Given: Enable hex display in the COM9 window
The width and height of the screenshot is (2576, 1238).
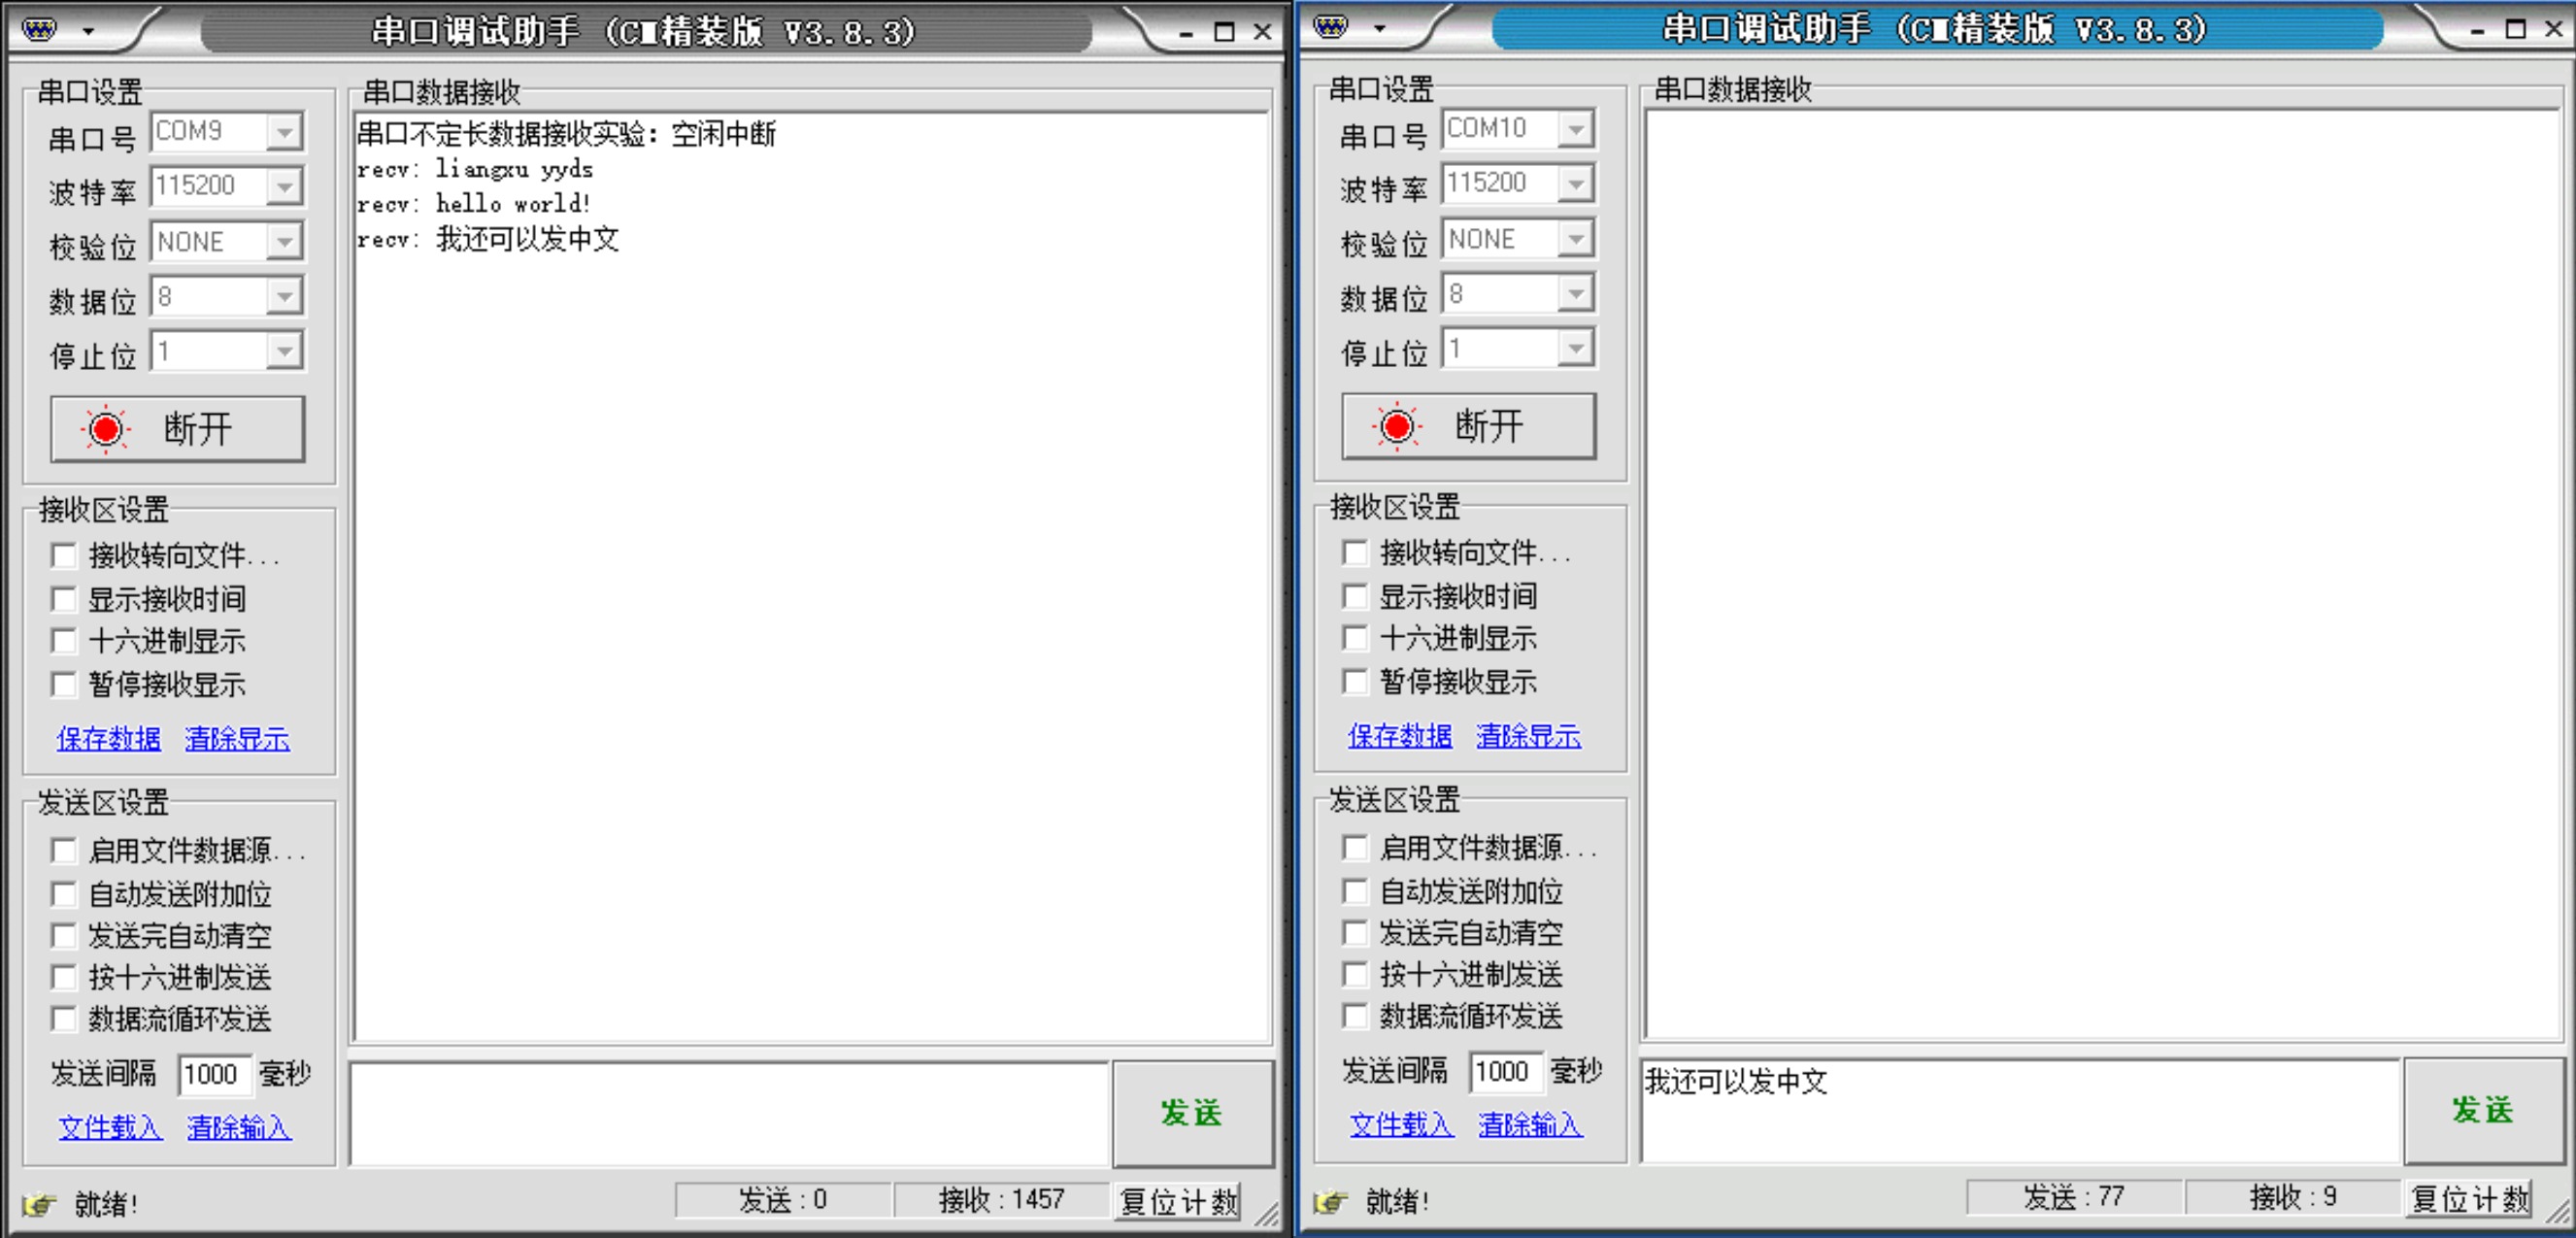Looking at the screenshot, I should tap(64, 641).
